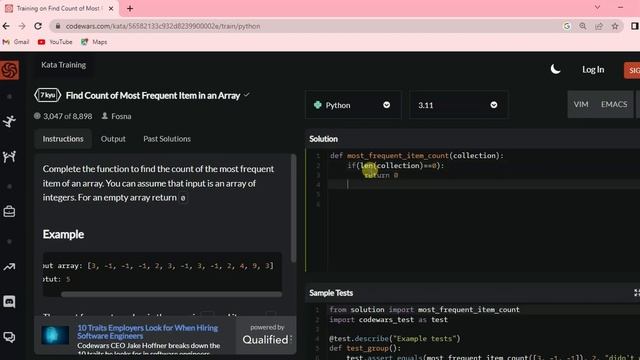Open author Fosna's profile

pyautogui.click(x=121, y=116)
